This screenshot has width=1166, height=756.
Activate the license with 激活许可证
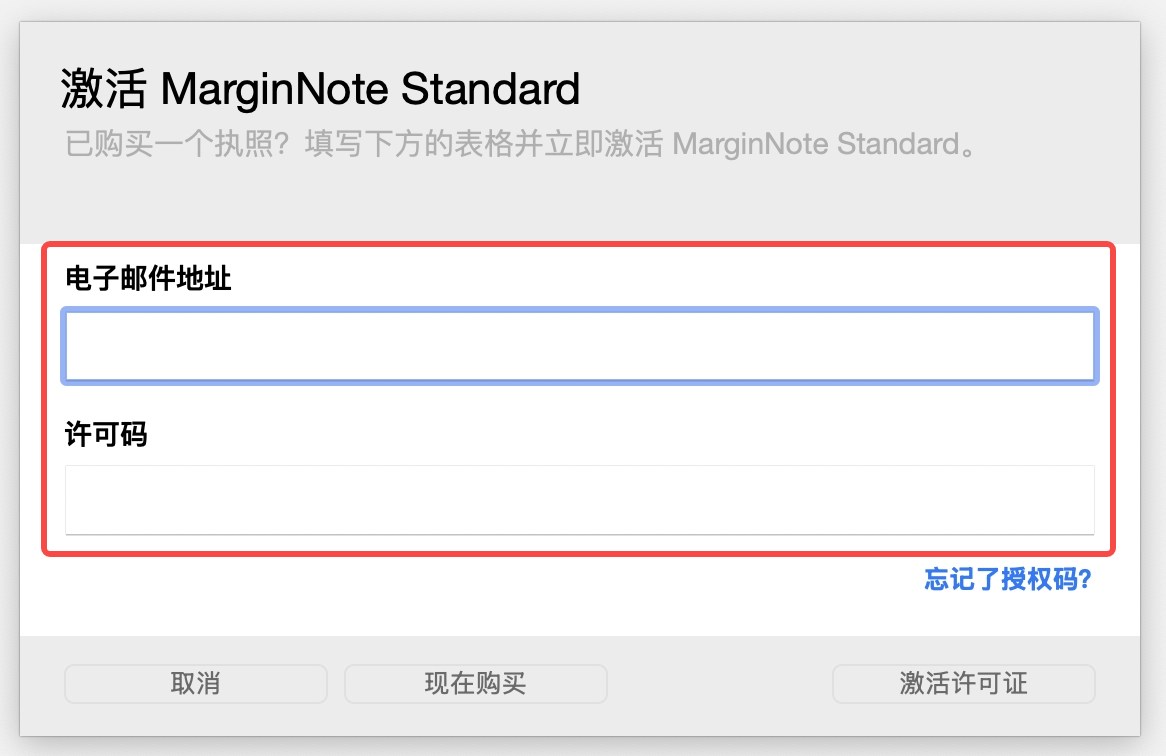[963, 684]
